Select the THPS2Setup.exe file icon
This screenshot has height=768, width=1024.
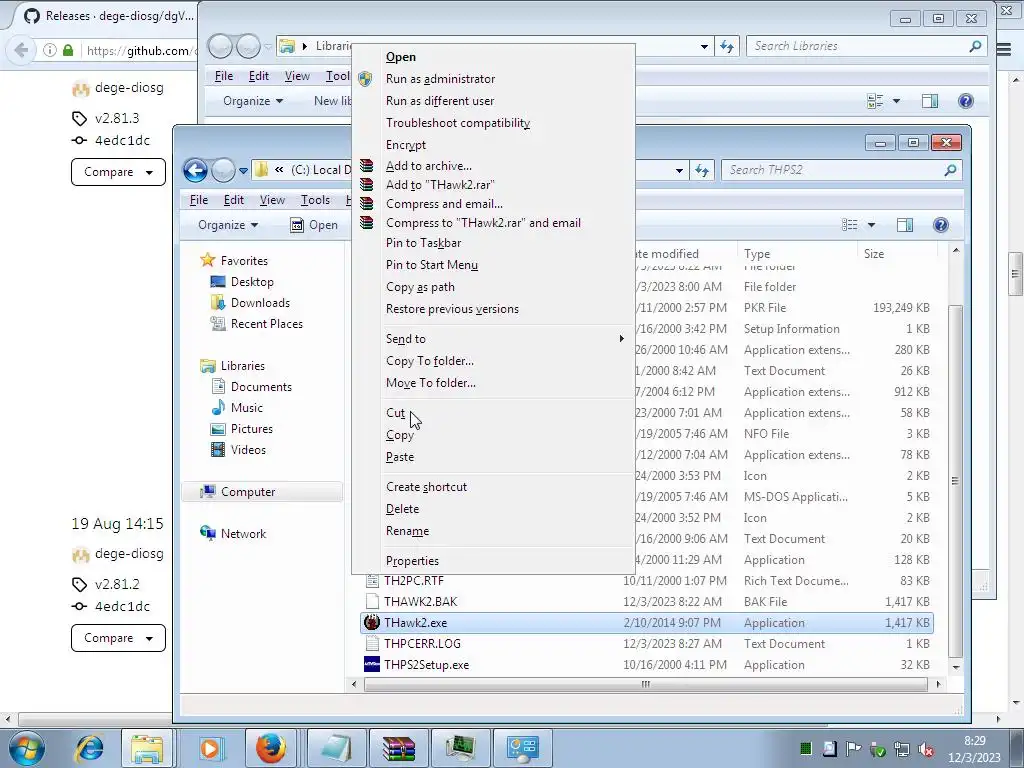[x=372, y=665]
